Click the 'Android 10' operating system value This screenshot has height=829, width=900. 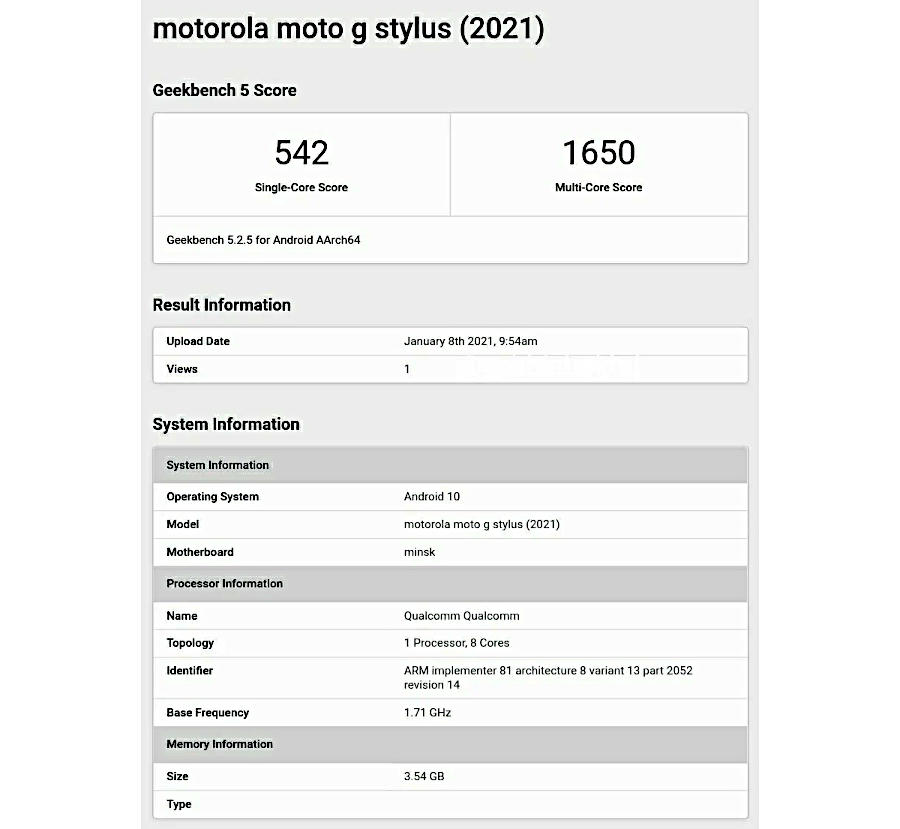431,496
